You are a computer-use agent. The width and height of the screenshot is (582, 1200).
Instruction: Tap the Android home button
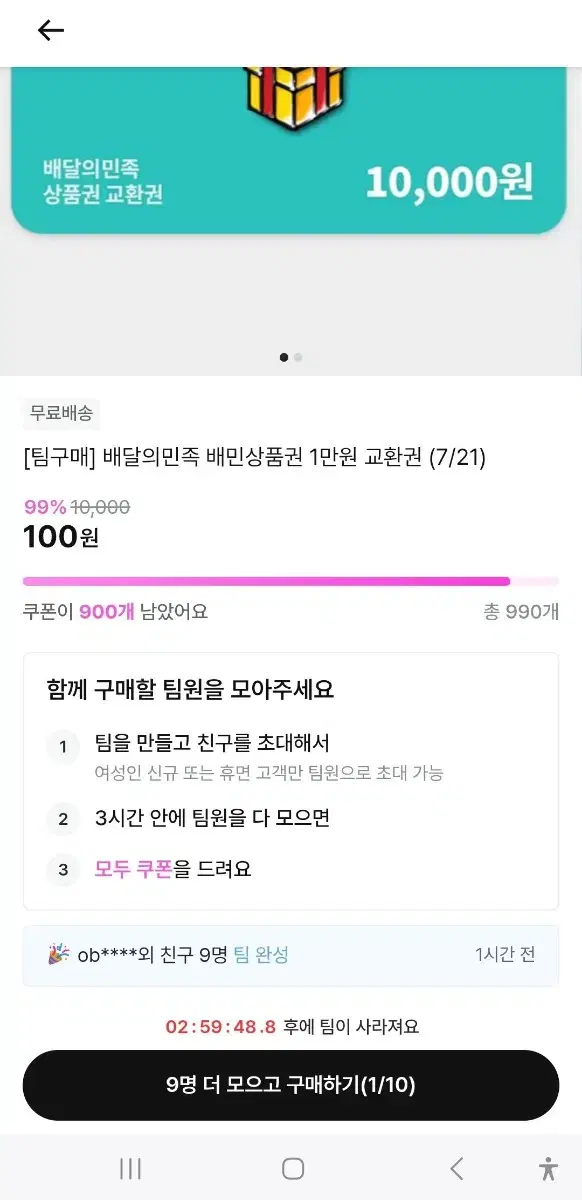click(x=293, y=1168)
